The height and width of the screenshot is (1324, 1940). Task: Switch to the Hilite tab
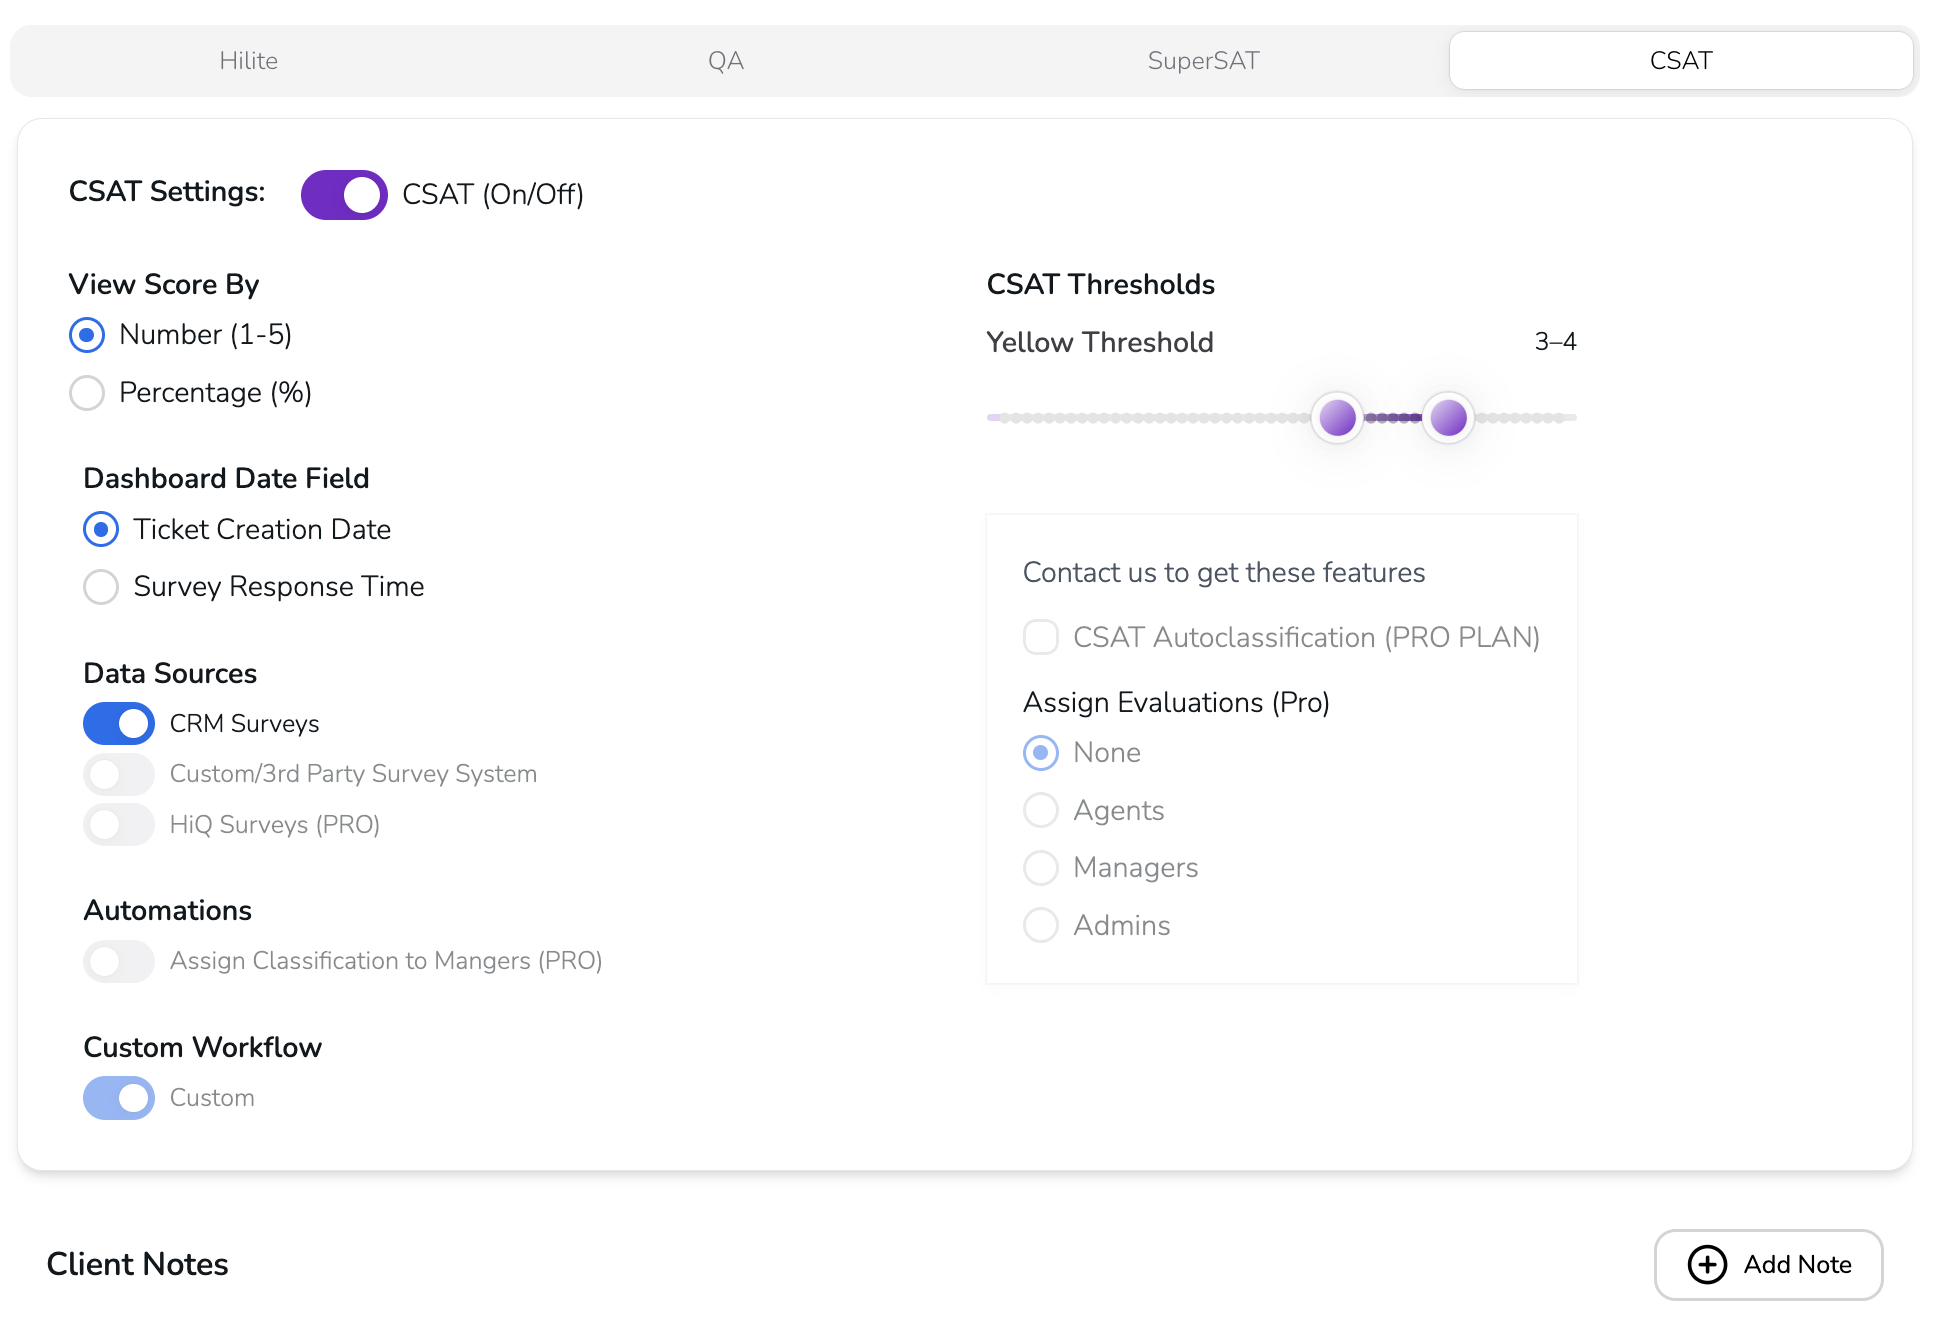tap(248, 61)
